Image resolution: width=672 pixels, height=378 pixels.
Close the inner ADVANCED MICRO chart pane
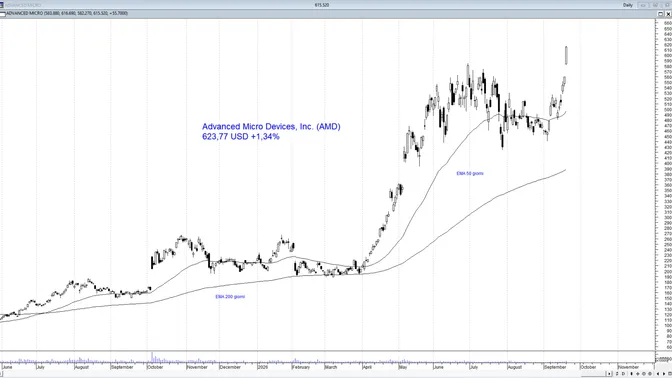668,14
